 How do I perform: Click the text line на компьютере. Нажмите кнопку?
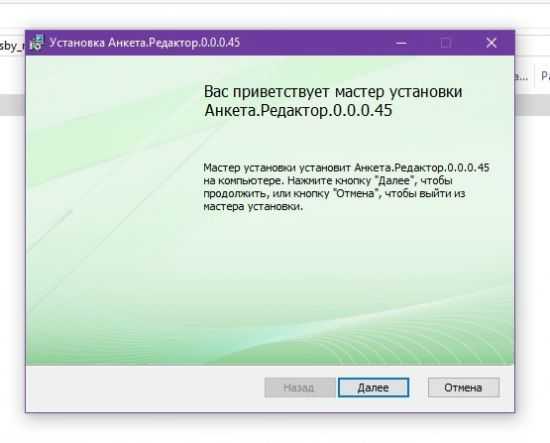328,181
